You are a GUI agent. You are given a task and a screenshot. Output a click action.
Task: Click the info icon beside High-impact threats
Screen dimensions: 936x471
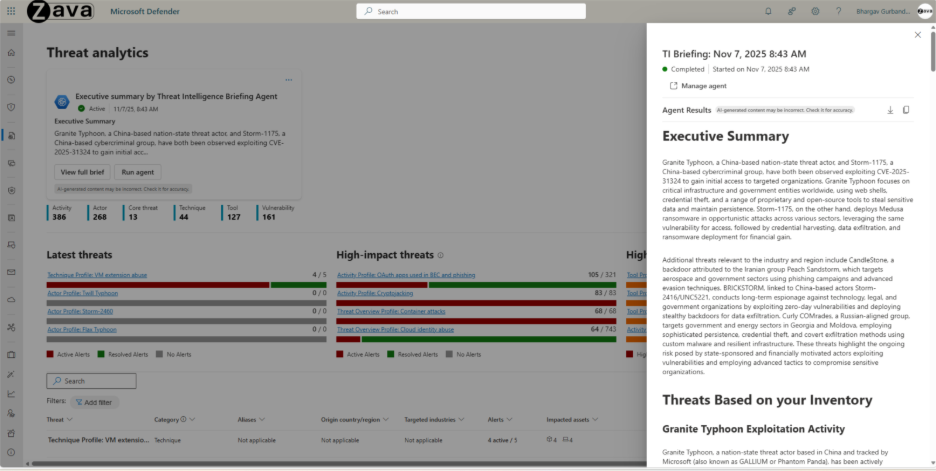click(441, 255)
